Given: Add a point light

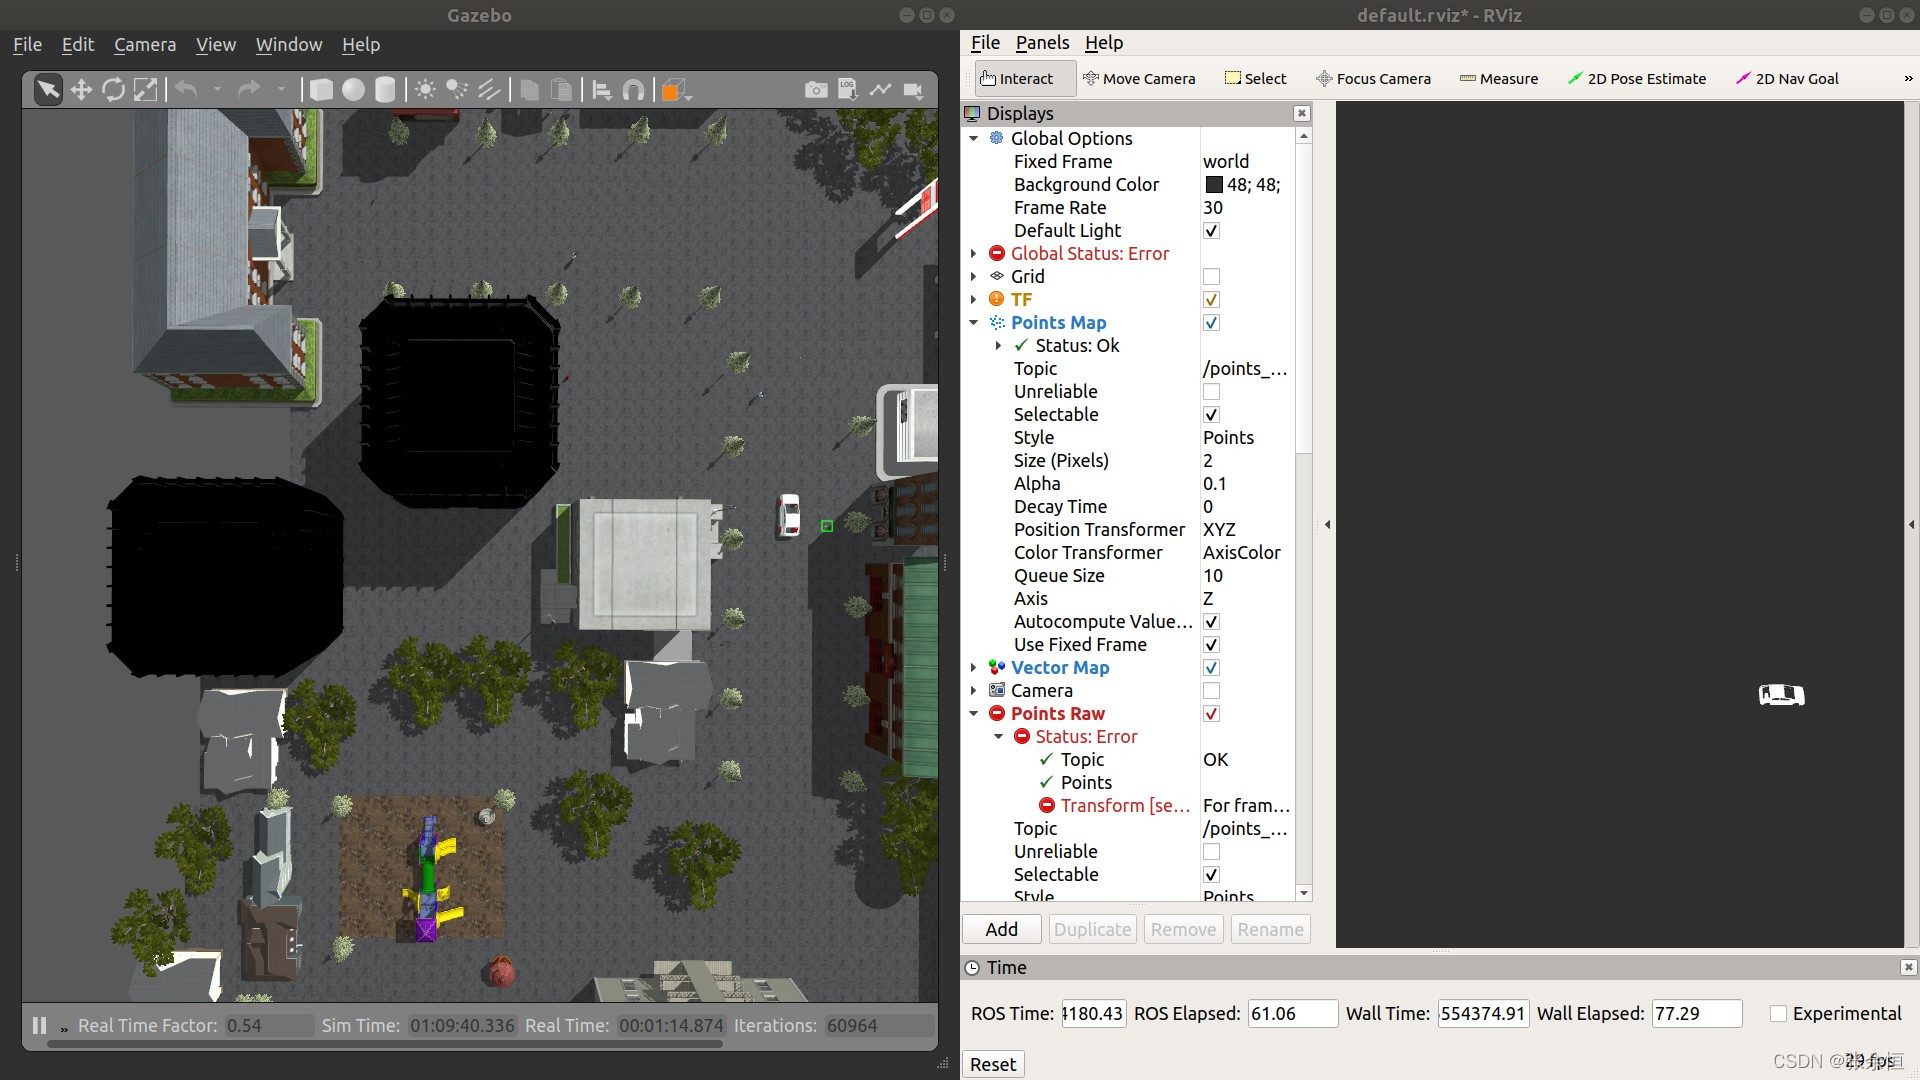Looking at the screenshot, I should pos(425,90).
